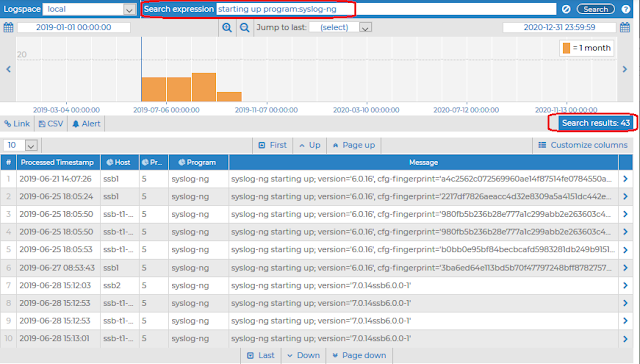This screenshot has width=640, height=364.
Task: Zoom out on the timeline chart
Action: click(x=244, y=27)
